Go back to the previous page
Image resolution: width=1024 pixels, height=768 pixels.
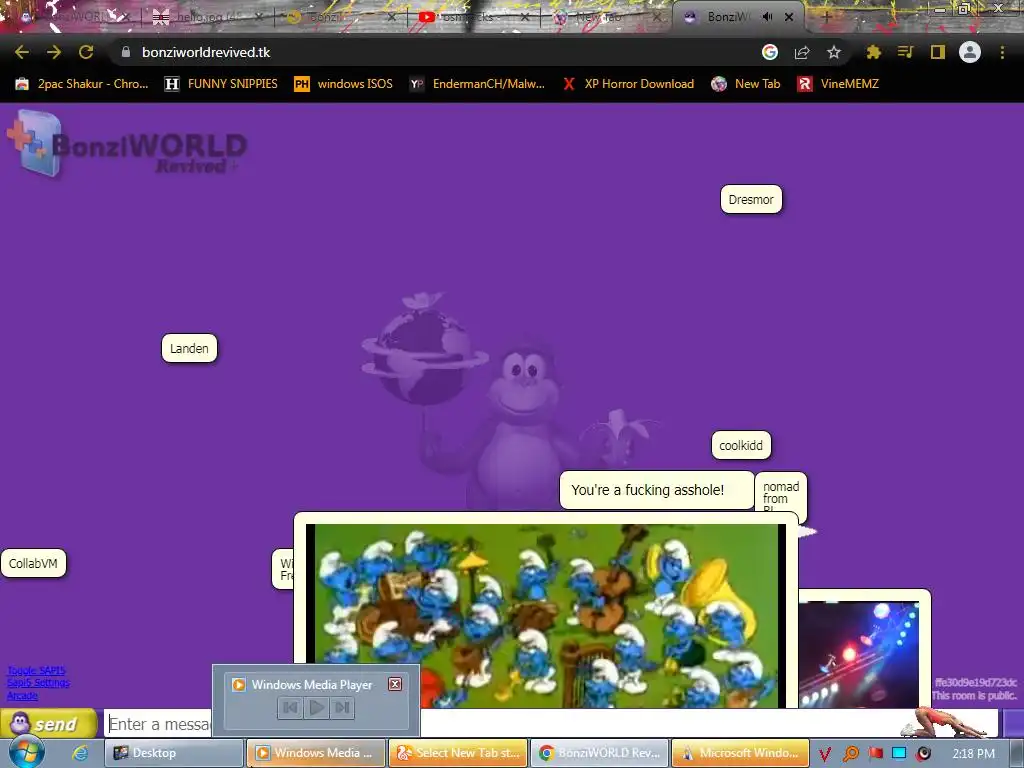(x=22, y=52)
